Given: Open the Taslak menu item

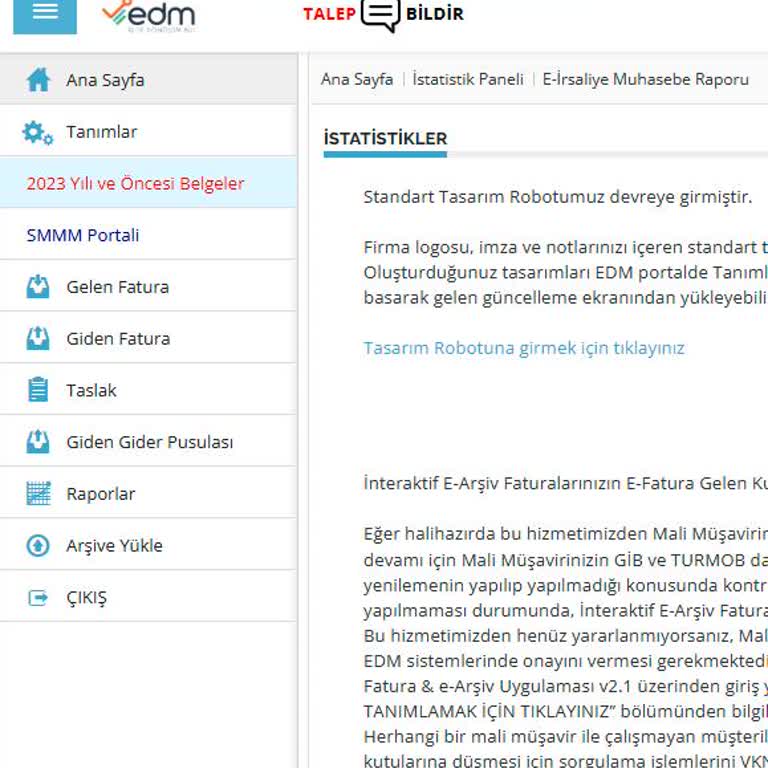Looking at the screenshot, I should coord(148,390).
